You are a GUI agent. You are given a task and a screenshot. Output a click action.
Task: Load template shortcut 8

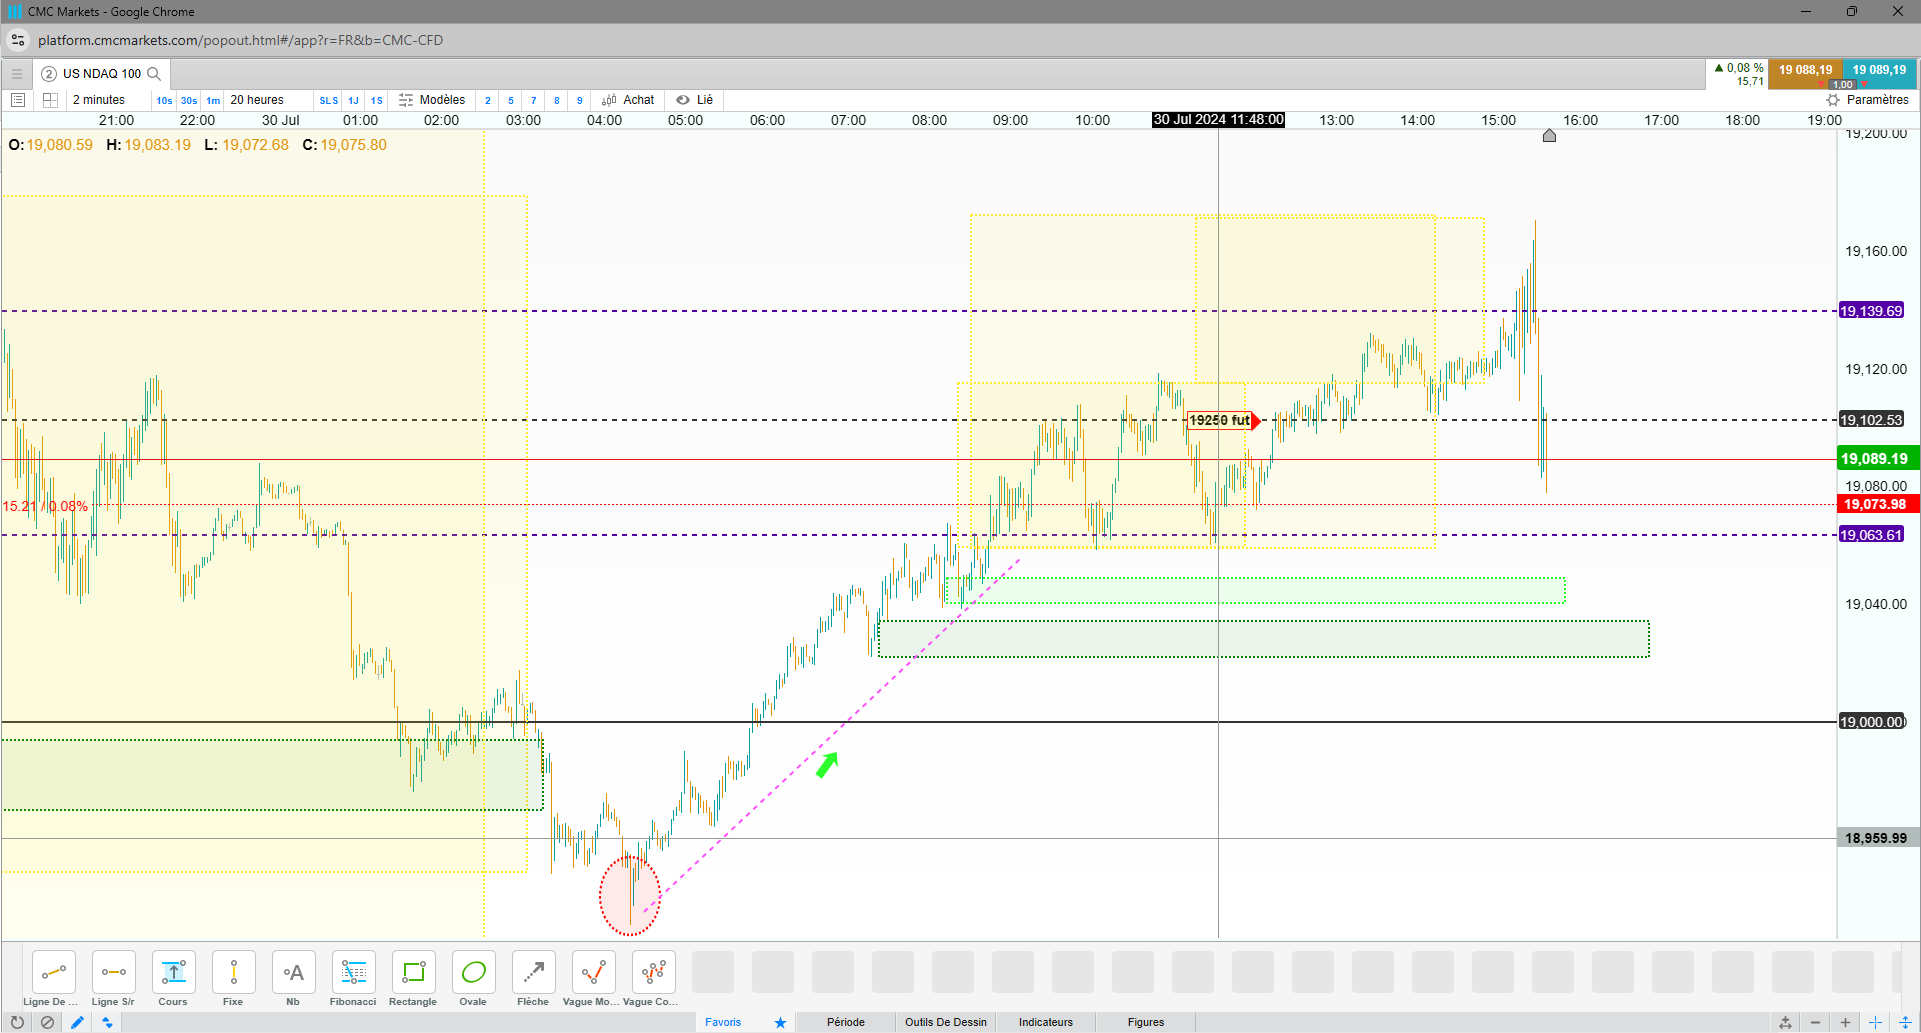pyautogui.click(x=557, y=100)
